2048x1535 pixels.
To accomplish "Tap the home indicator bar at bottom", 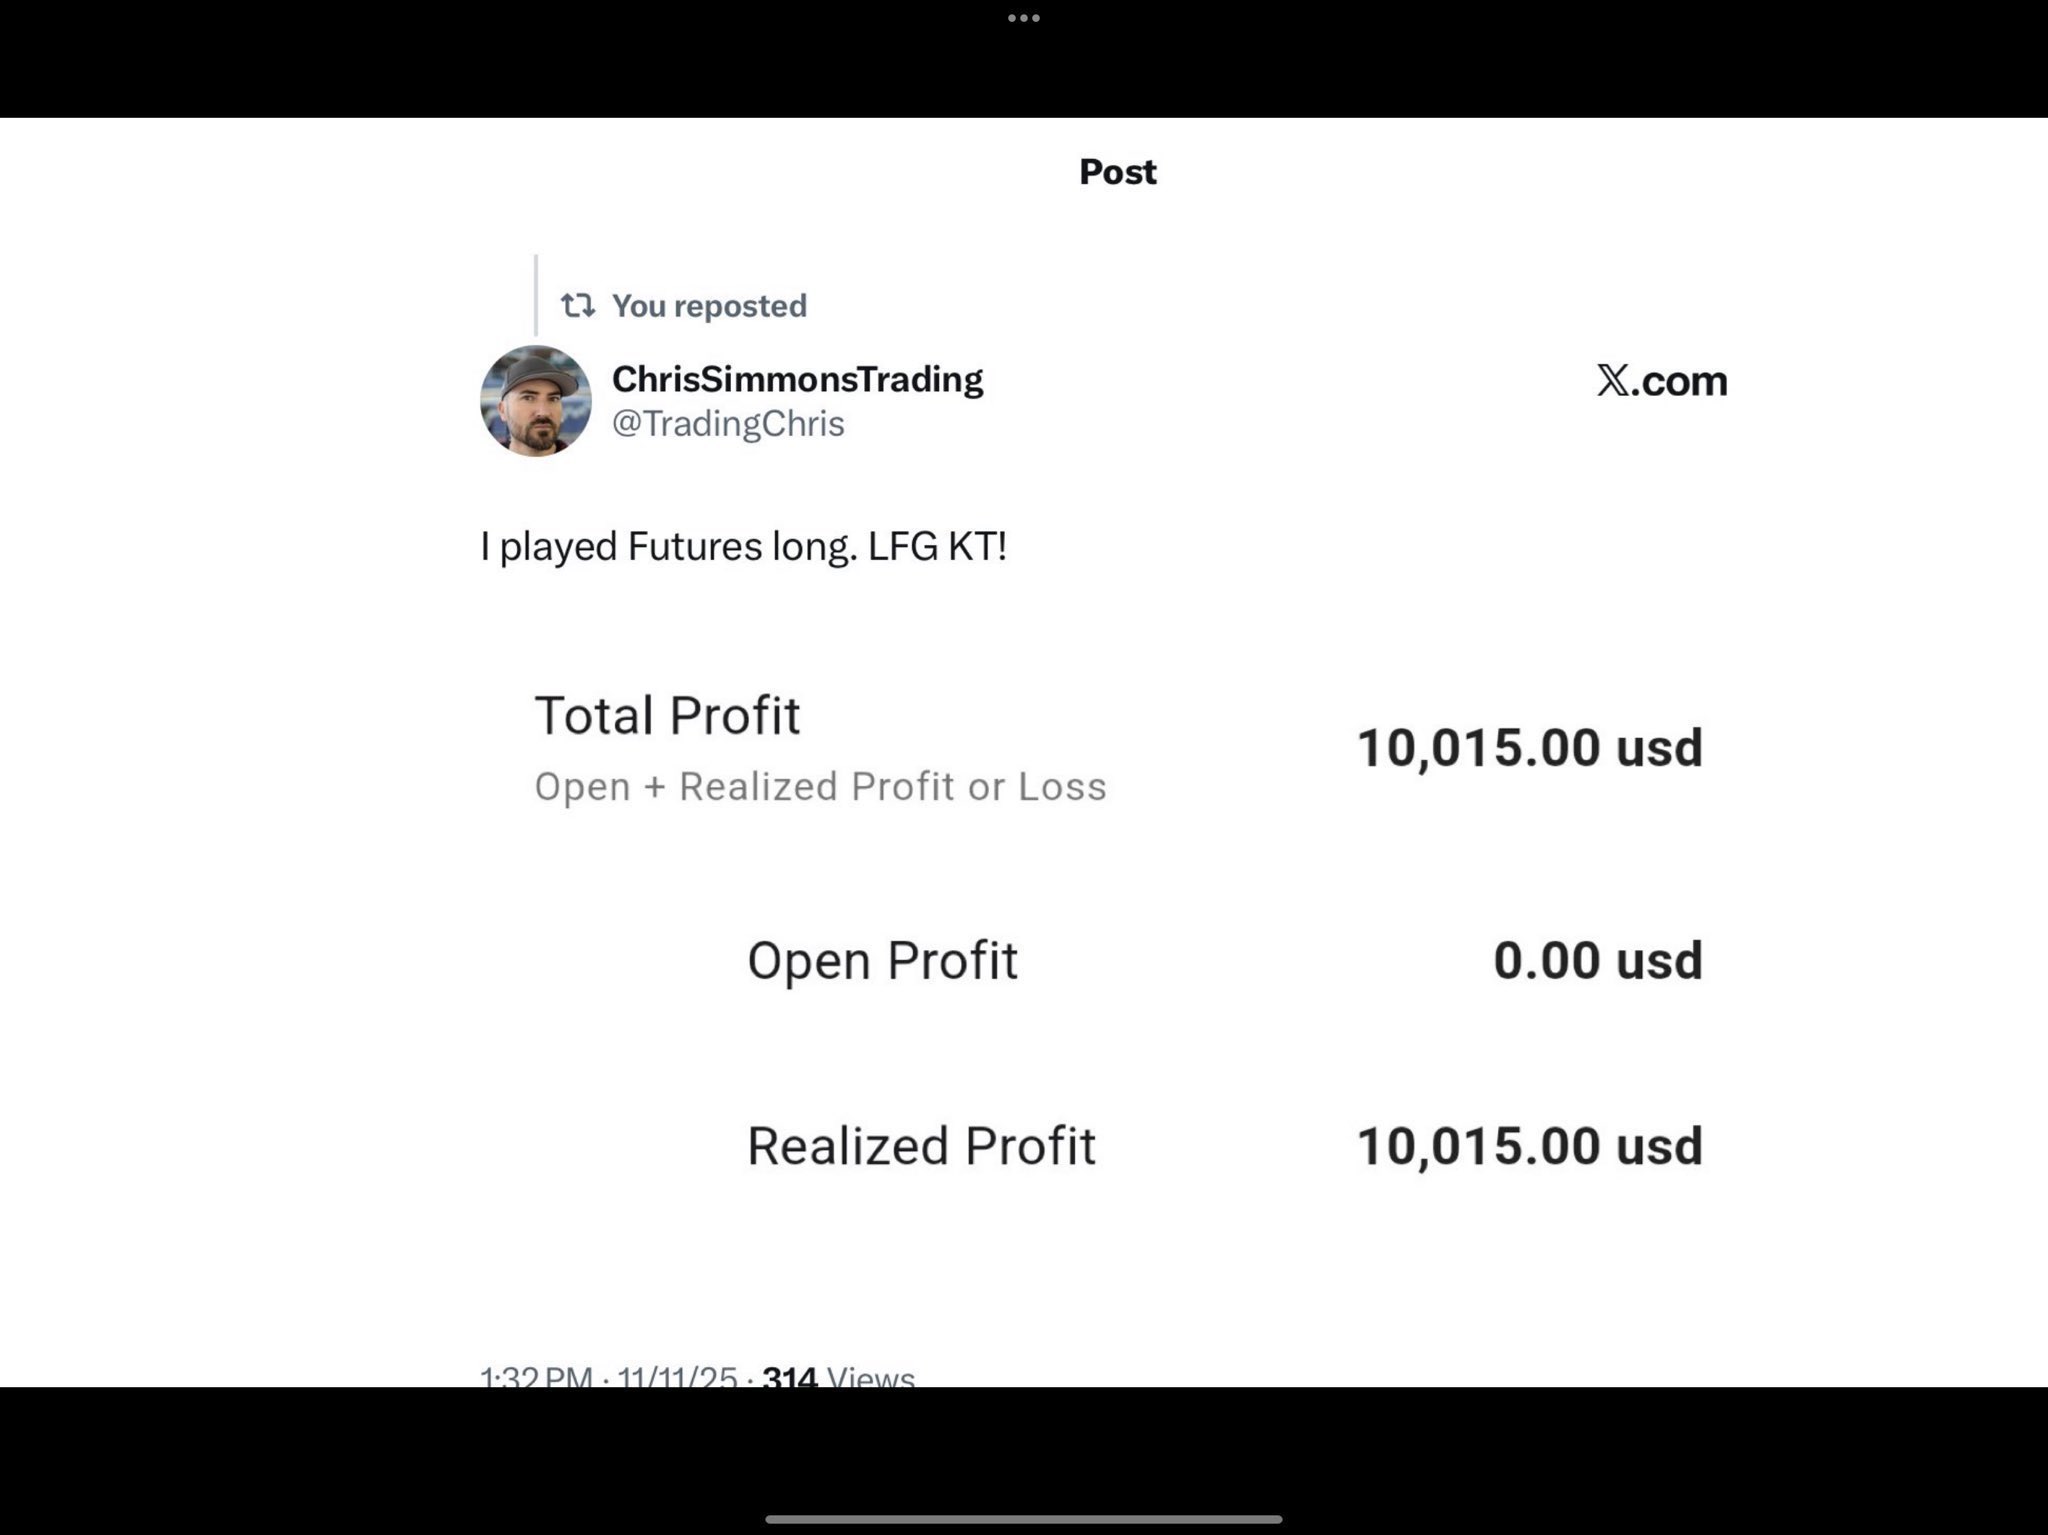I will point(1023,1519).
